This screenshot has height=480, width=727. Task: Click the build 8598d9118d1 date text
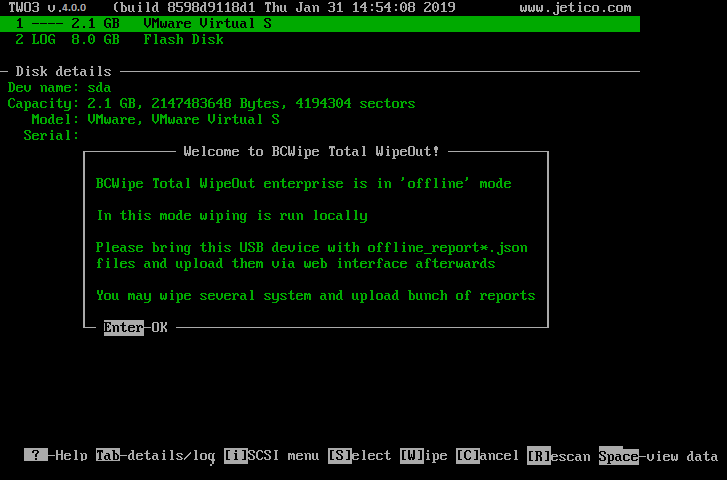284,8
